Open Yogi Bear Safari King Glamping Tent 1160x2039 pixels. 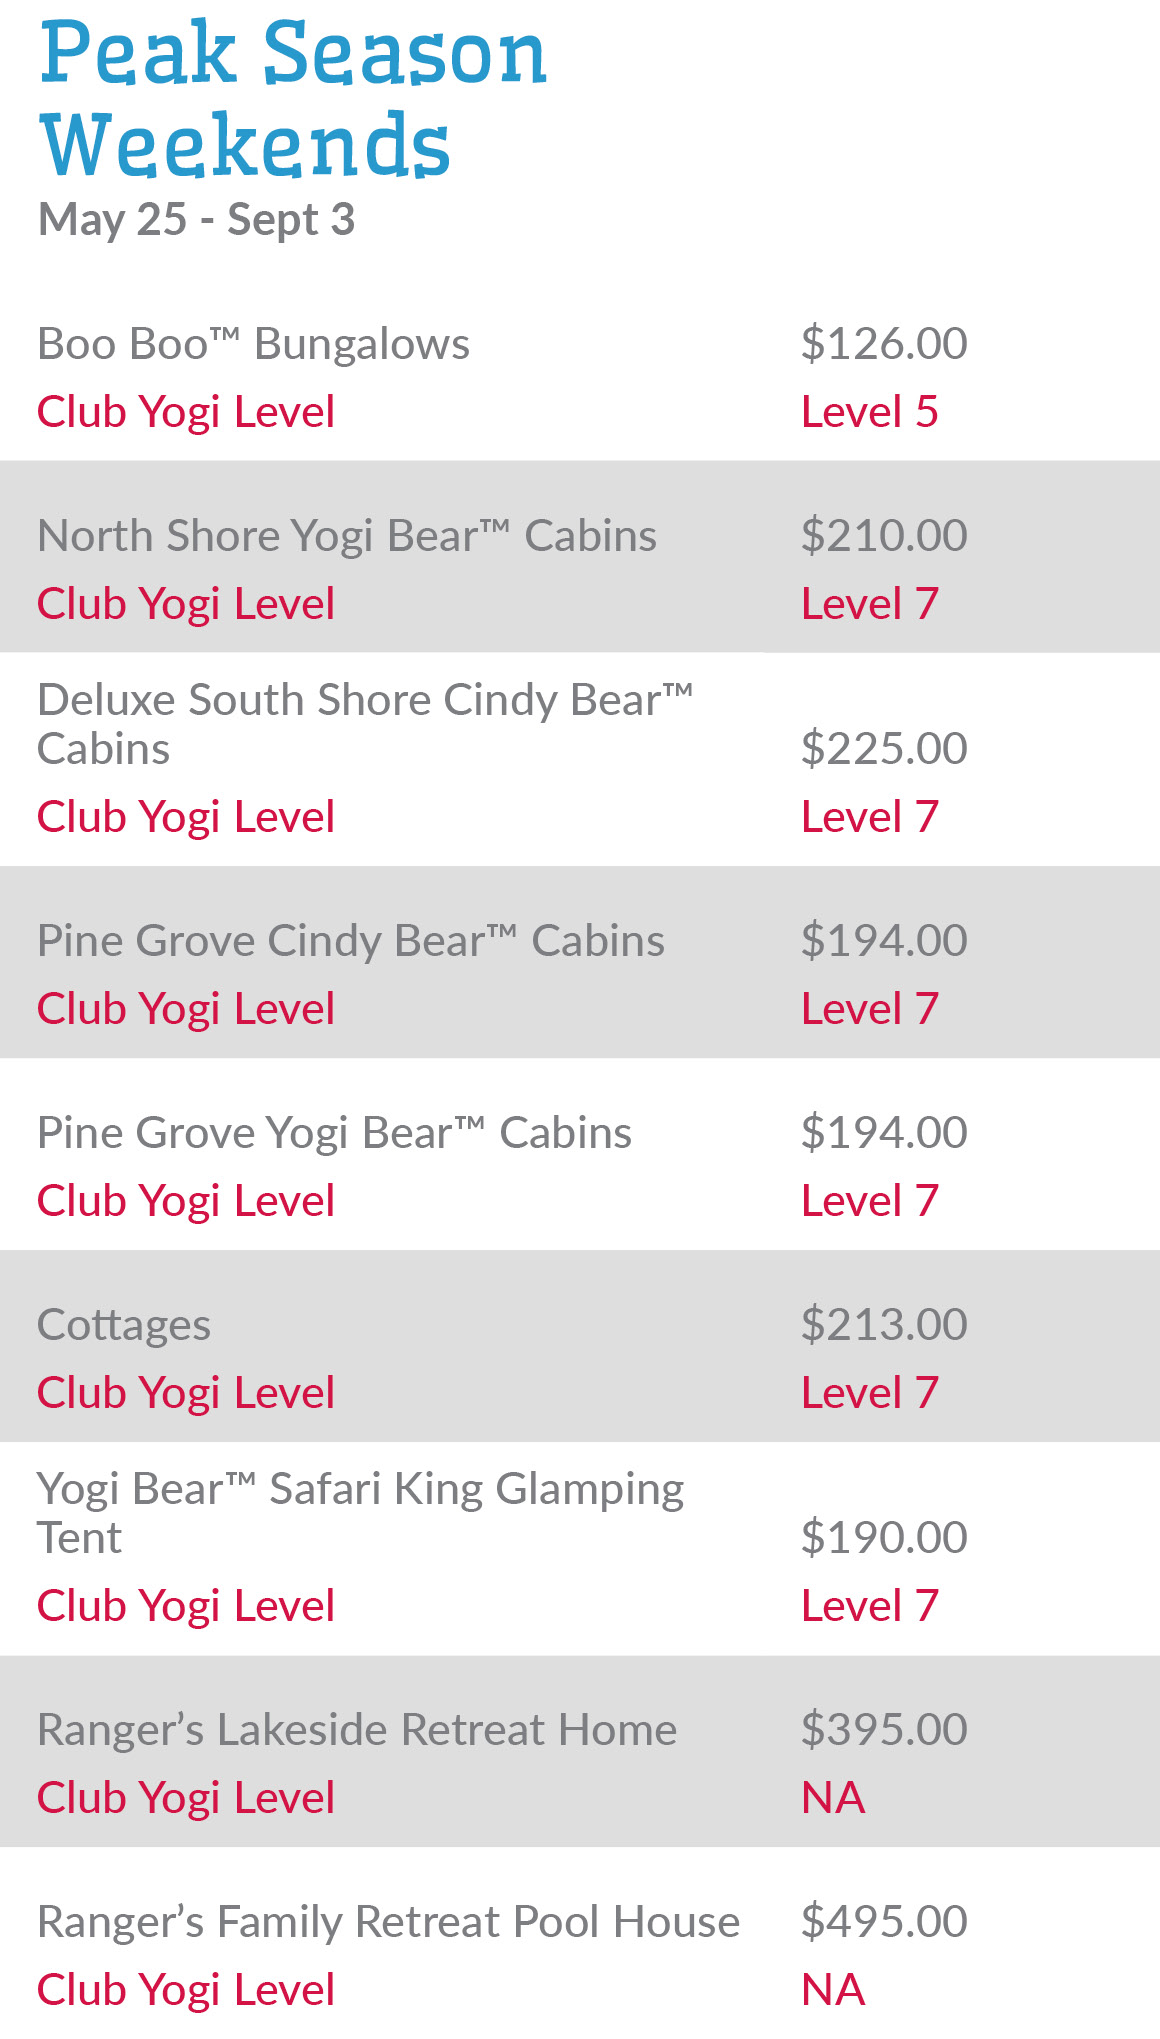(360, 1512)
